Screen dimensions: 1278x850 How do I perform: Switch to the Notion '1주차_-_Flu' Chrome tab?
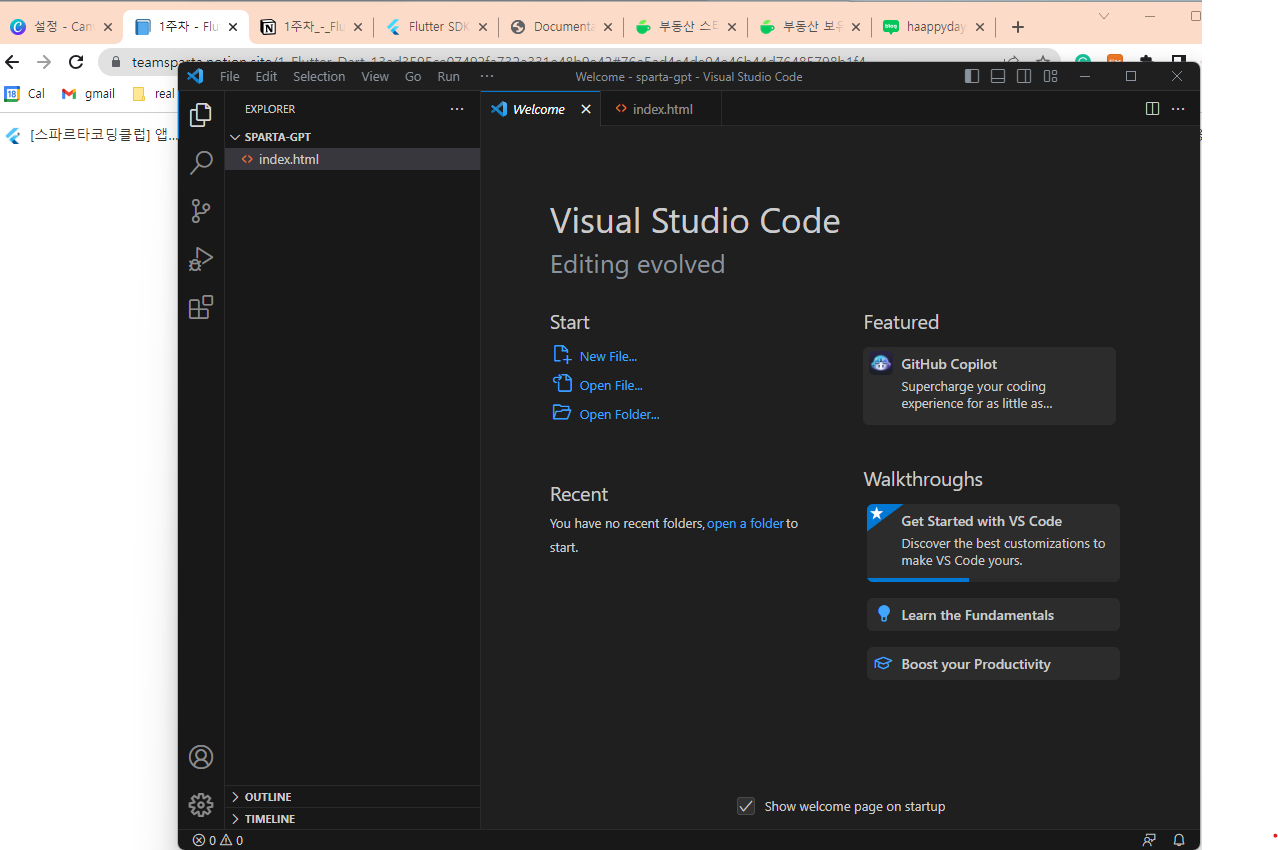pyautogui.click(x=310, y=27)
